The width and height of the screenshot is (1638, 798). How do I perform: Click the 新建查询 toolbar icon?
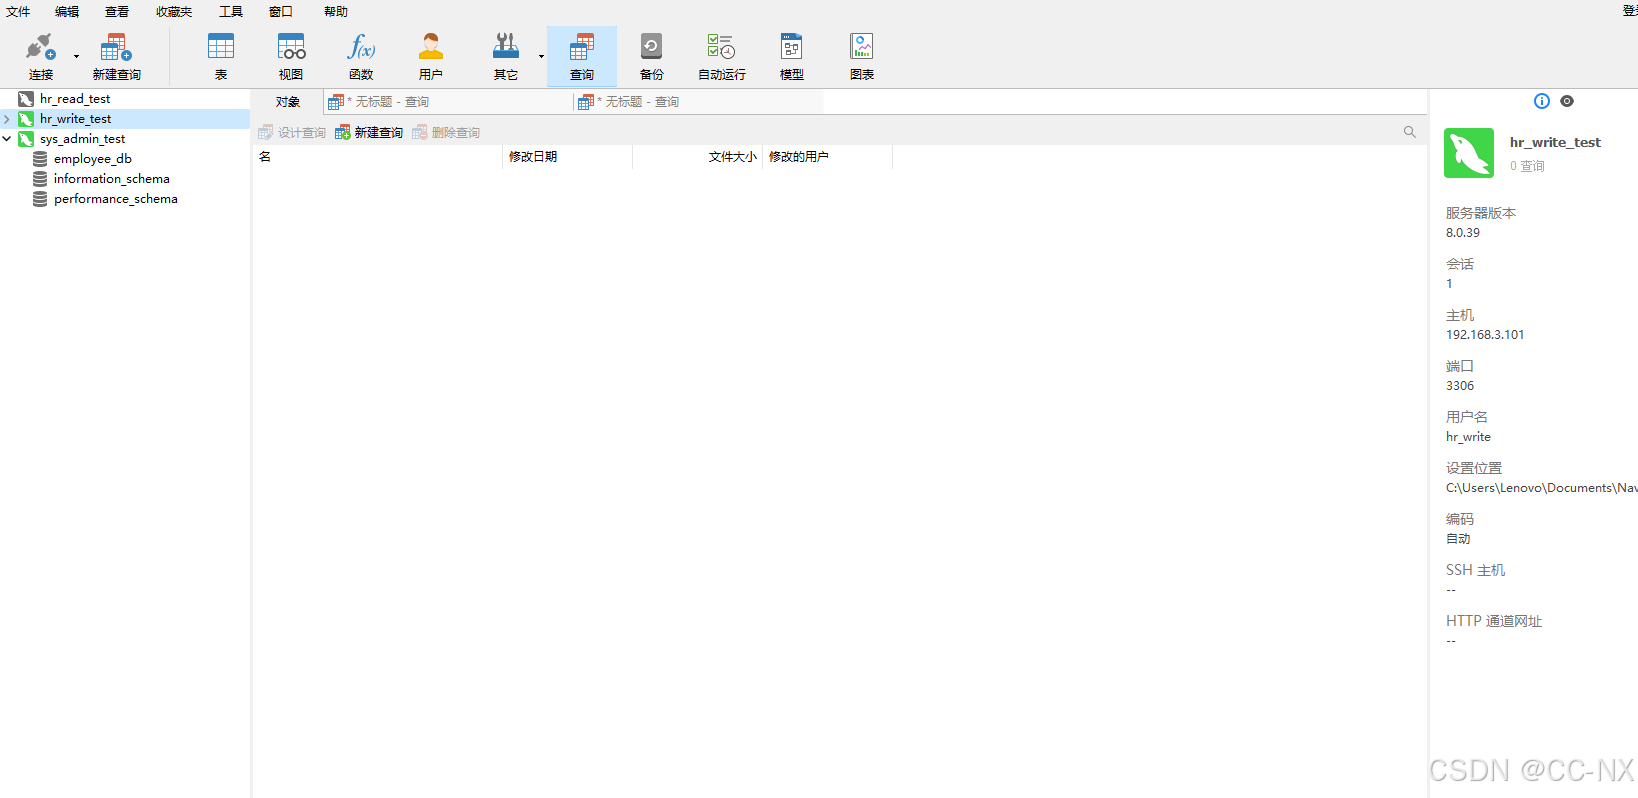coord(116,47)
